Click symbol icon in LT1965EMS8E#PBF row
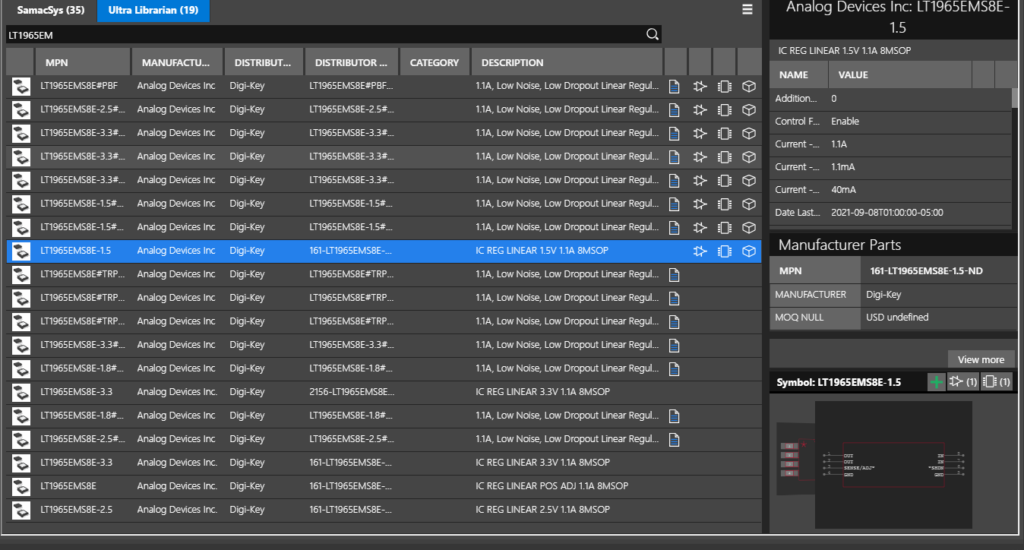 click(x=699, y=86)
